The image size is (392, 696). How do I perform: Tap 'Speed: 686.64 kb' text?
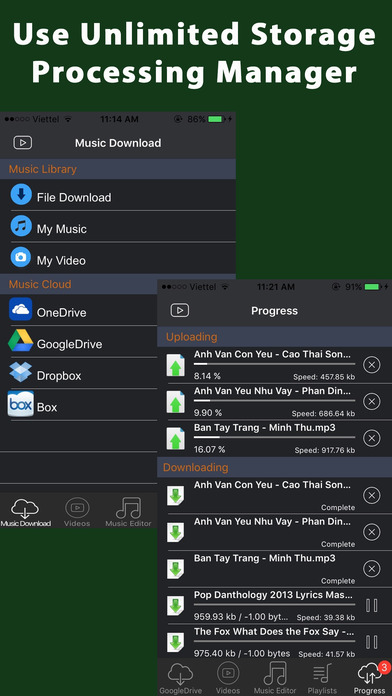click(x=323, y=414)
